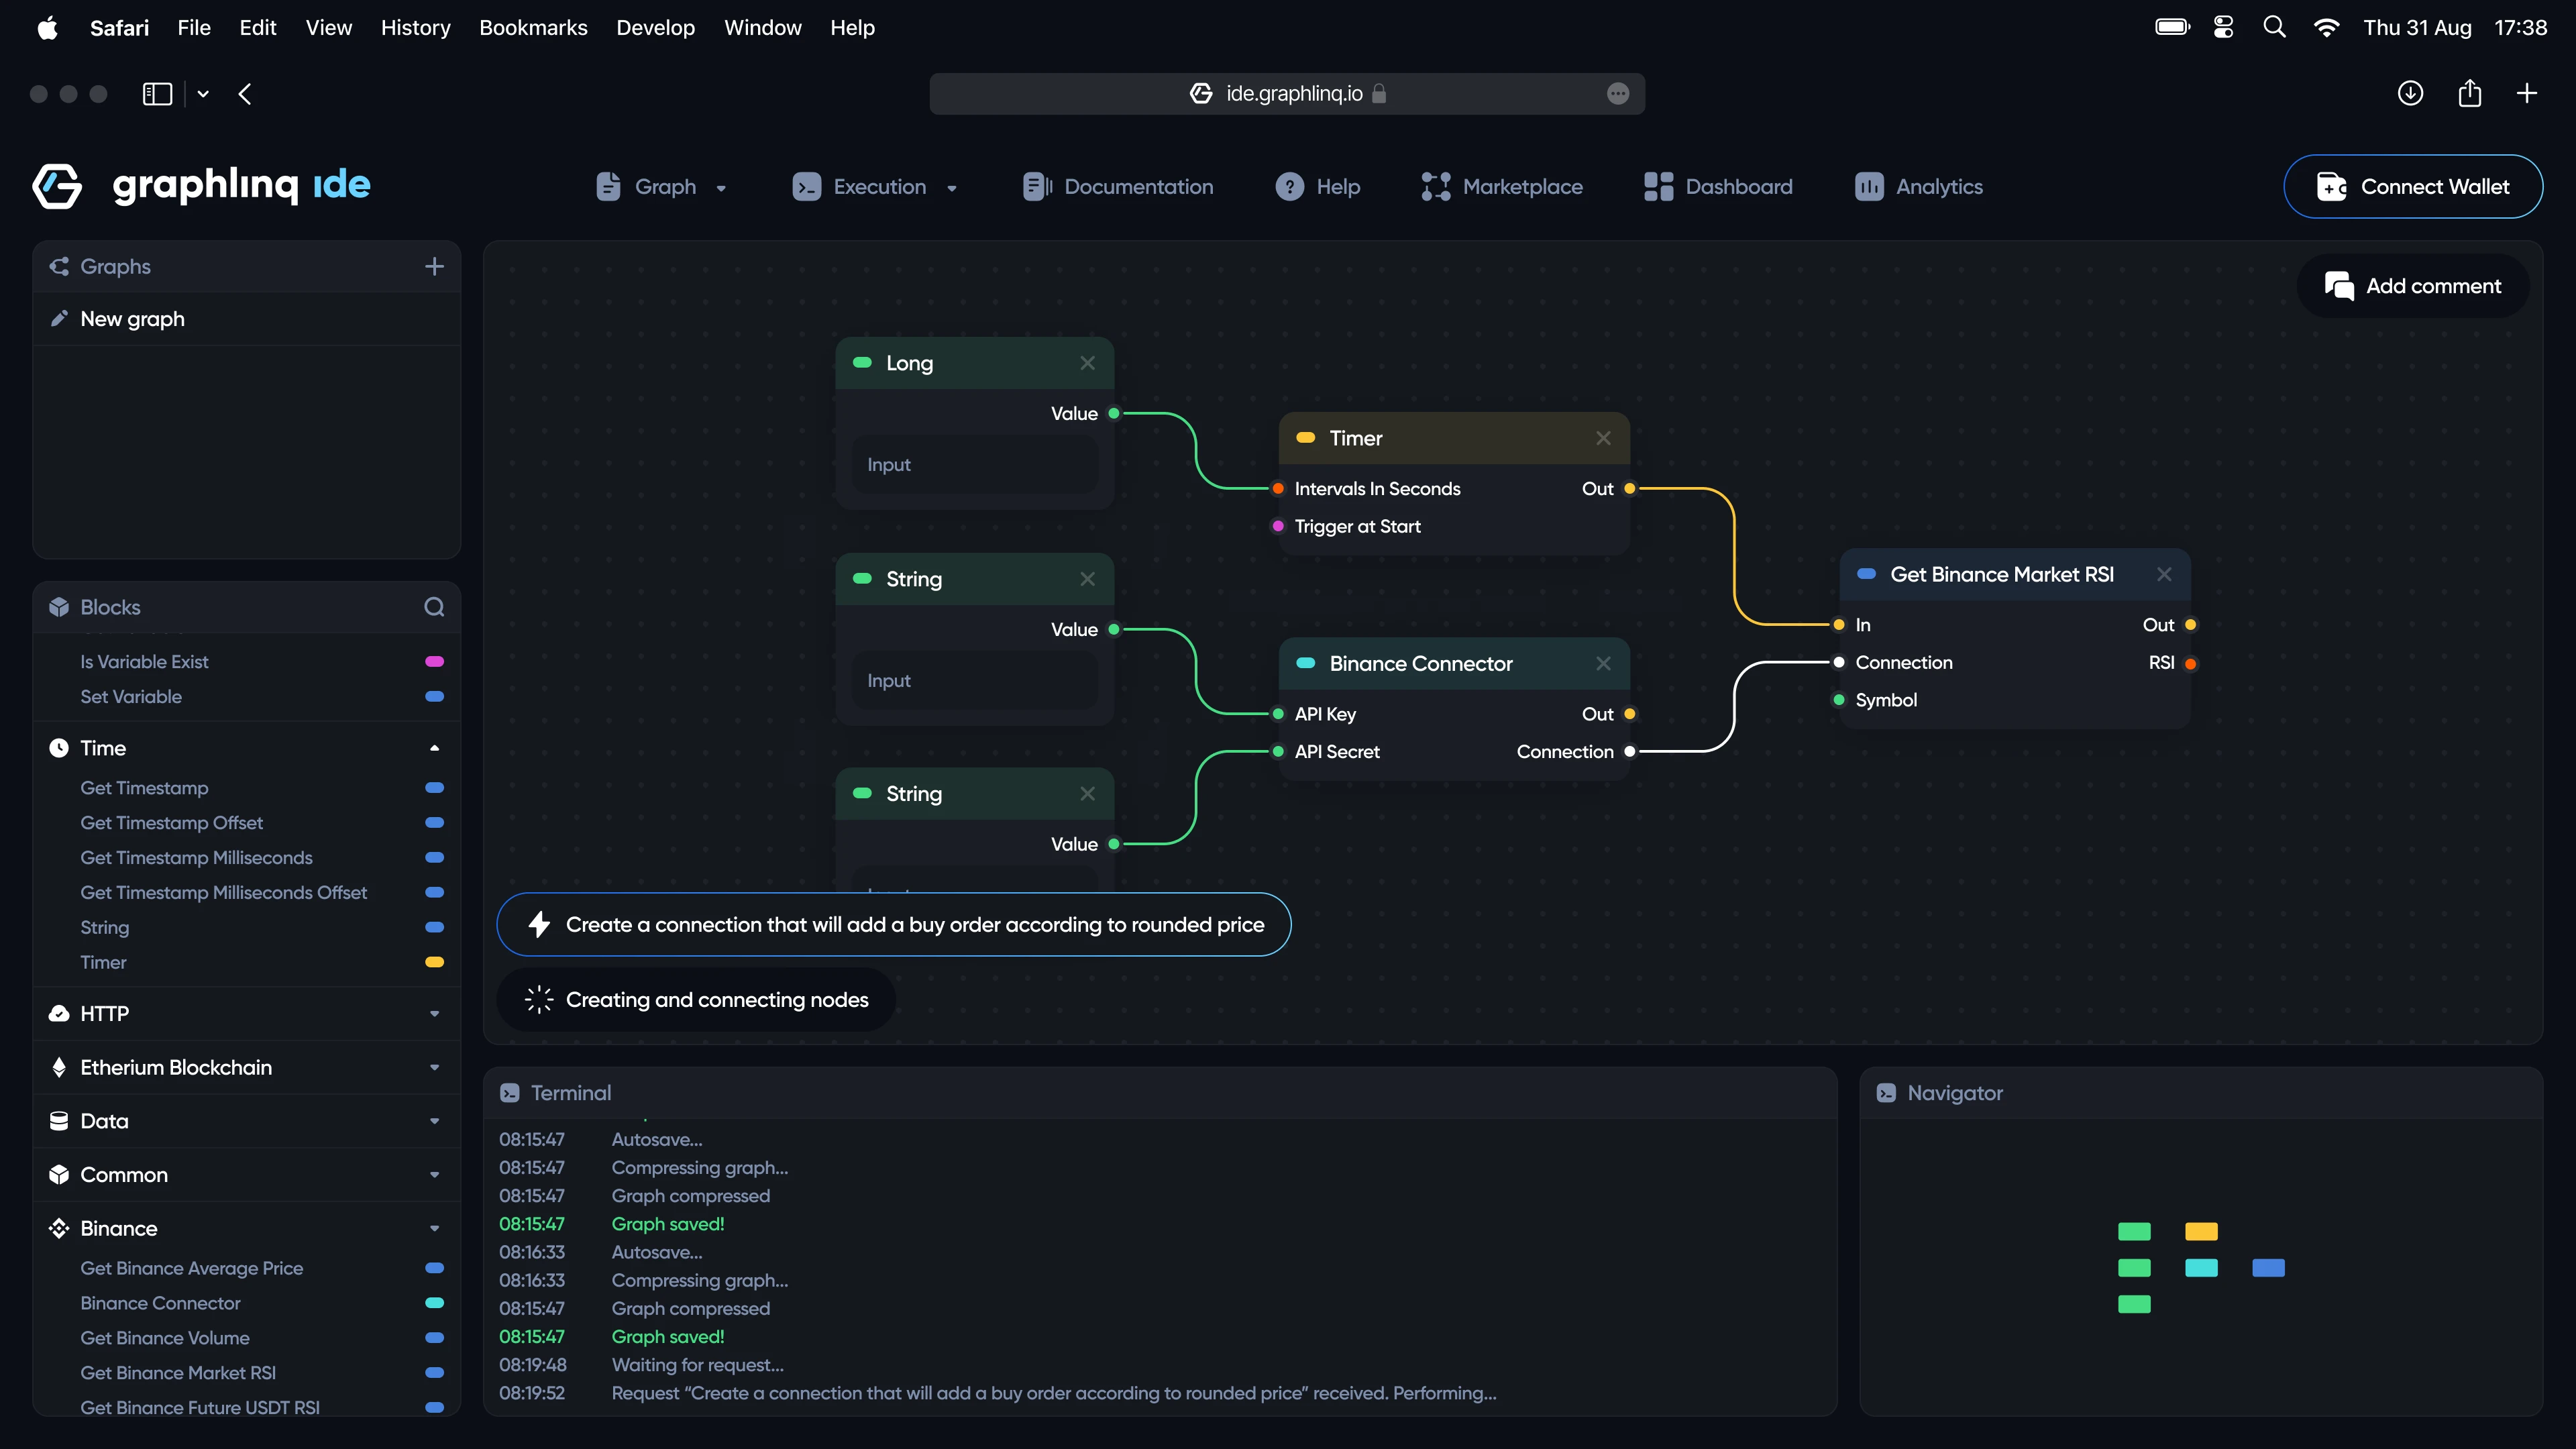This screenshot has width=2576, height=1449.
Task: Collapse the Time blocks category
Action: coord(434,747)
